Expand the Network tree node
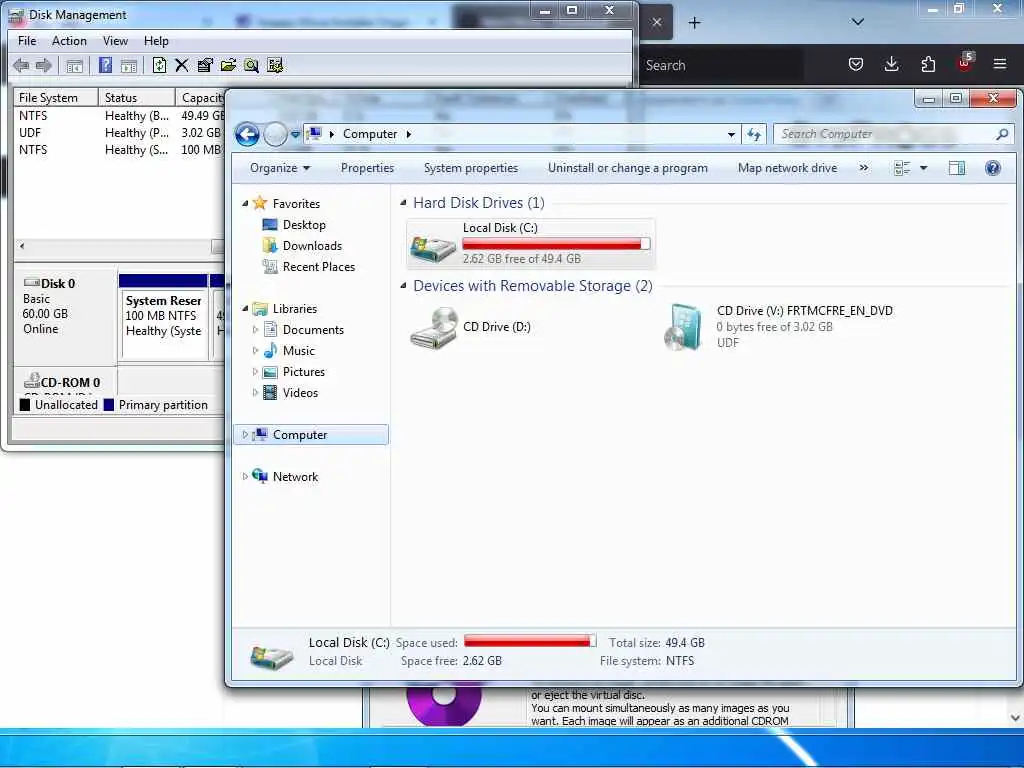The image size is (1024, 768). [245, 477]
